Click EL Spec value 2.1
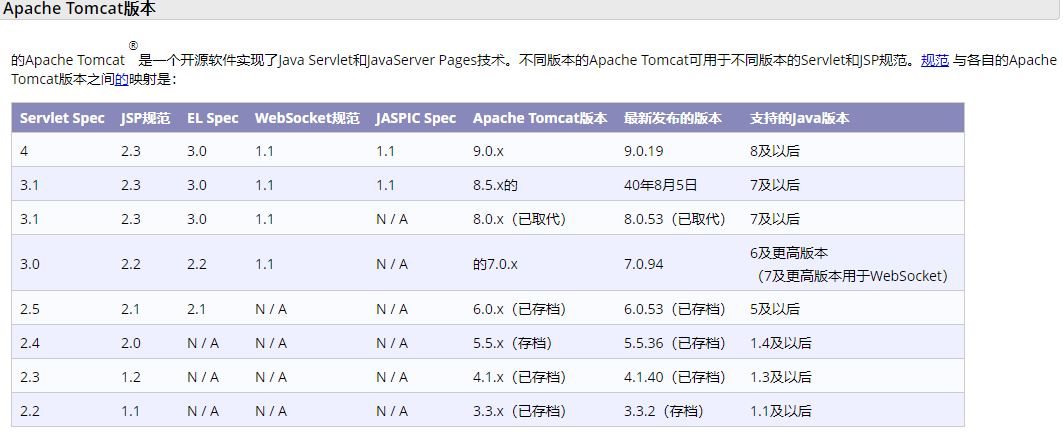Screen dimensions: 1063x440 coord(197,309)
